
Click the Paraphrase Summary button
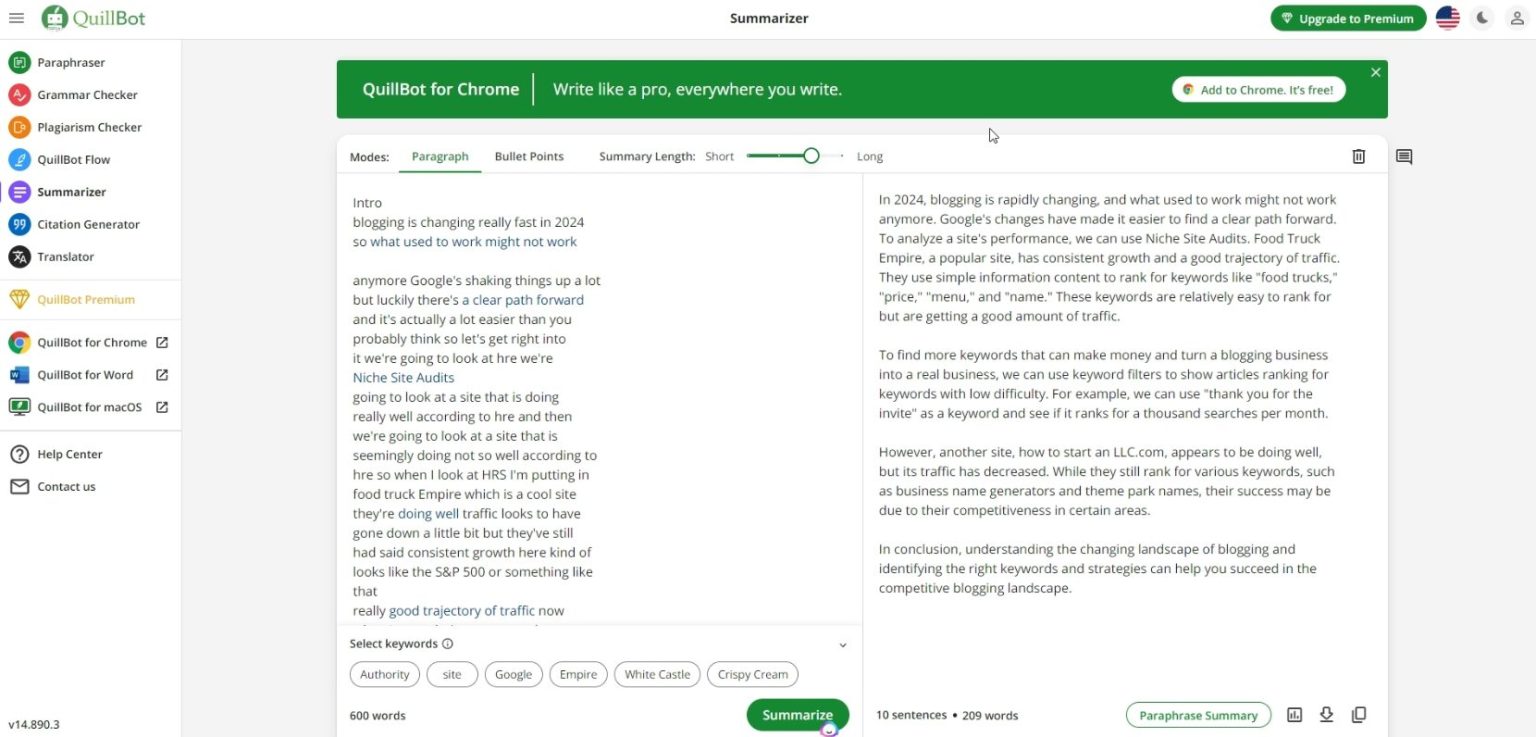click(x=1198, y=715)
